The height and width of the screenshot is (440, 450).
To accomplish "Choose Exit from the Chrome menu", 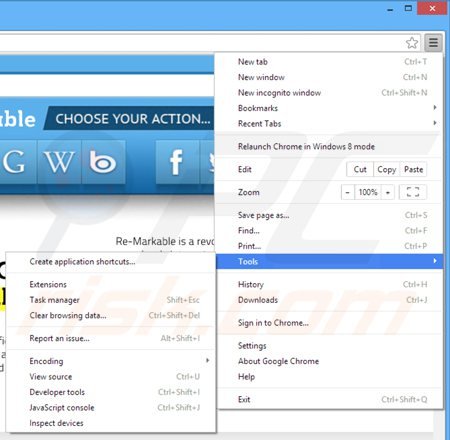I will click(x=329, y=399).
